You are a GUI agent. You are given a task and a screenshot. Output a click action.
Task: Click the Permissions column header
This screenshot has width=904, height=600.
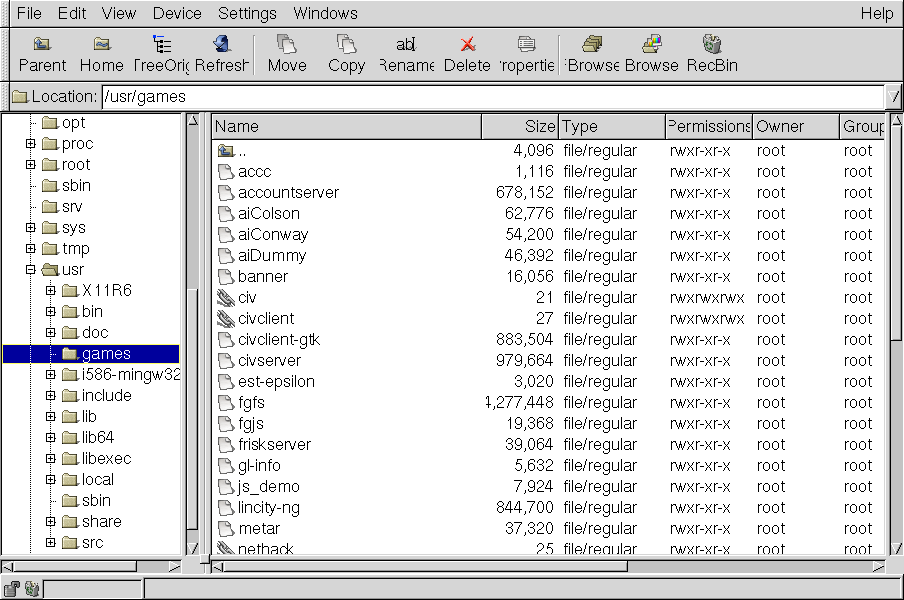pos(708,126)
